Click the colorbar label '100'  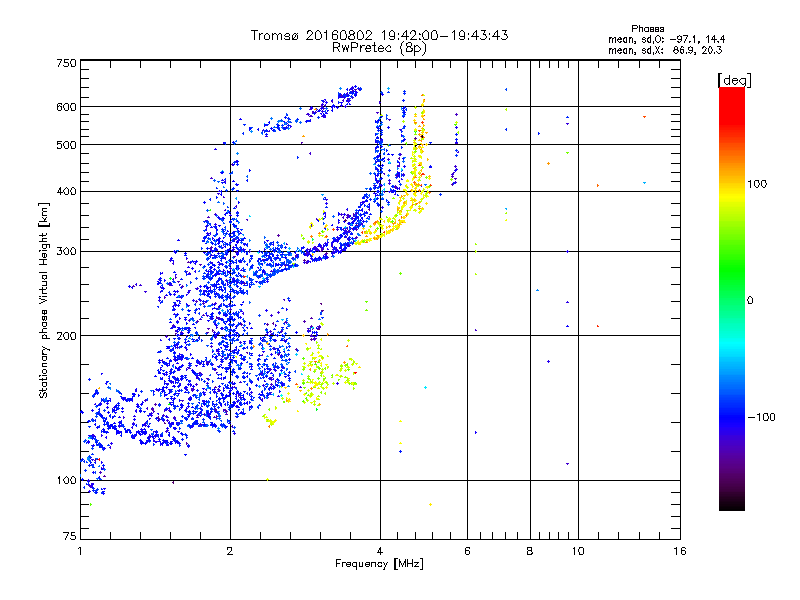coord(757,184)
